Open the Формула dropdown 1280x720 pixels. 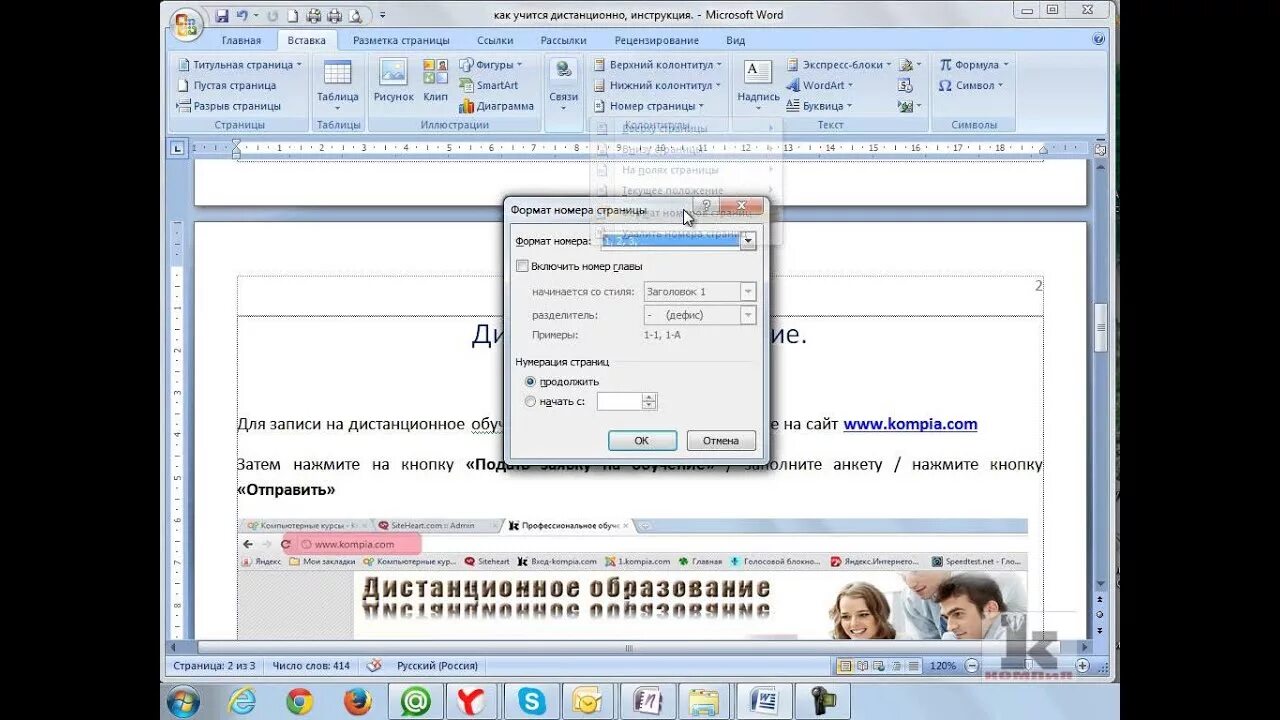(973, 64)
